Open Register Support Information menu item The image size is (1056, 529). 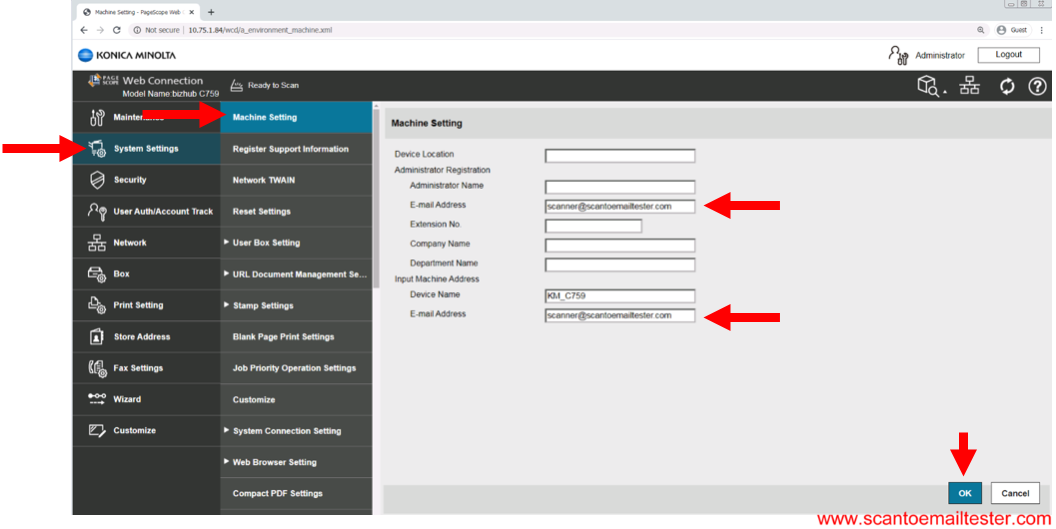[290, 149]
